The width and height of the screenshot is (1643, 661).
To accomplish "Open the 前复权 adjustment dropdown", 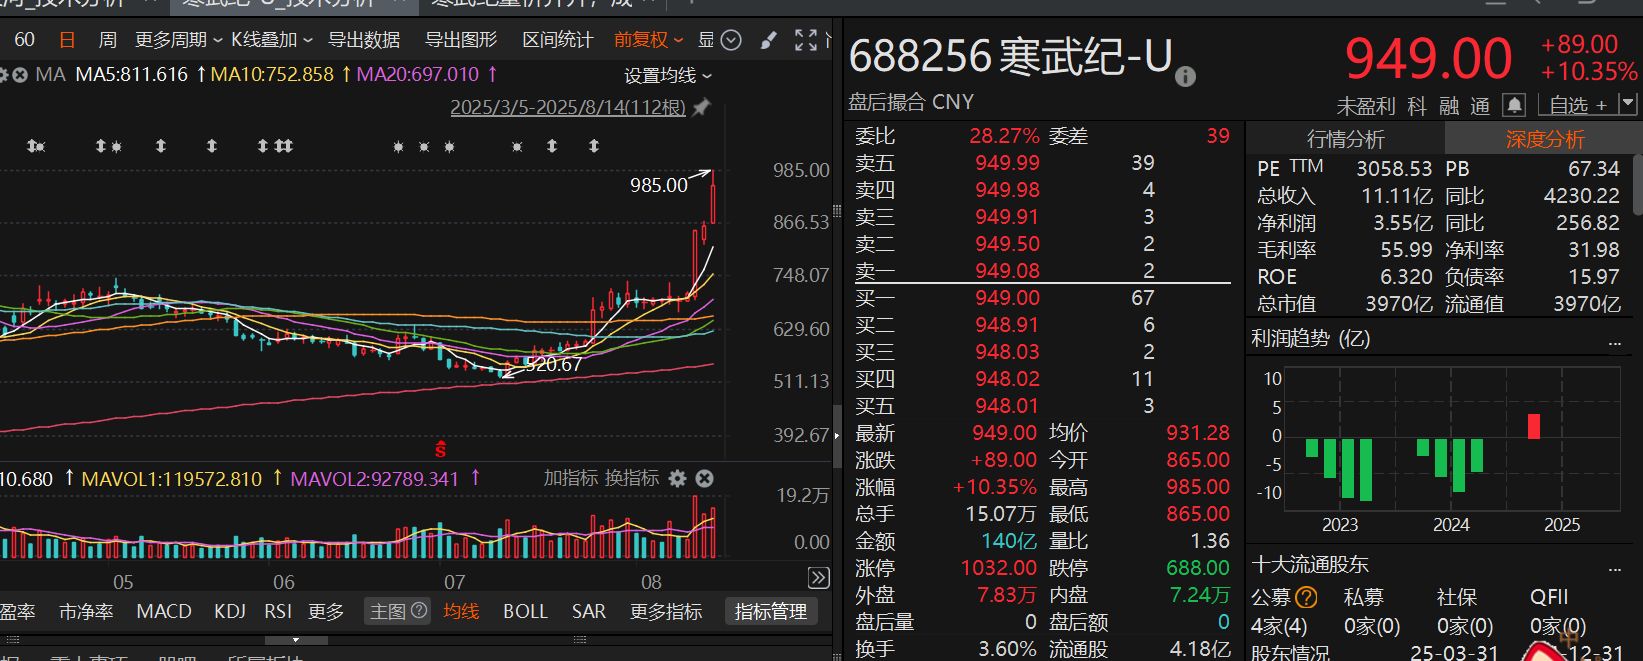I will (648, 40).
